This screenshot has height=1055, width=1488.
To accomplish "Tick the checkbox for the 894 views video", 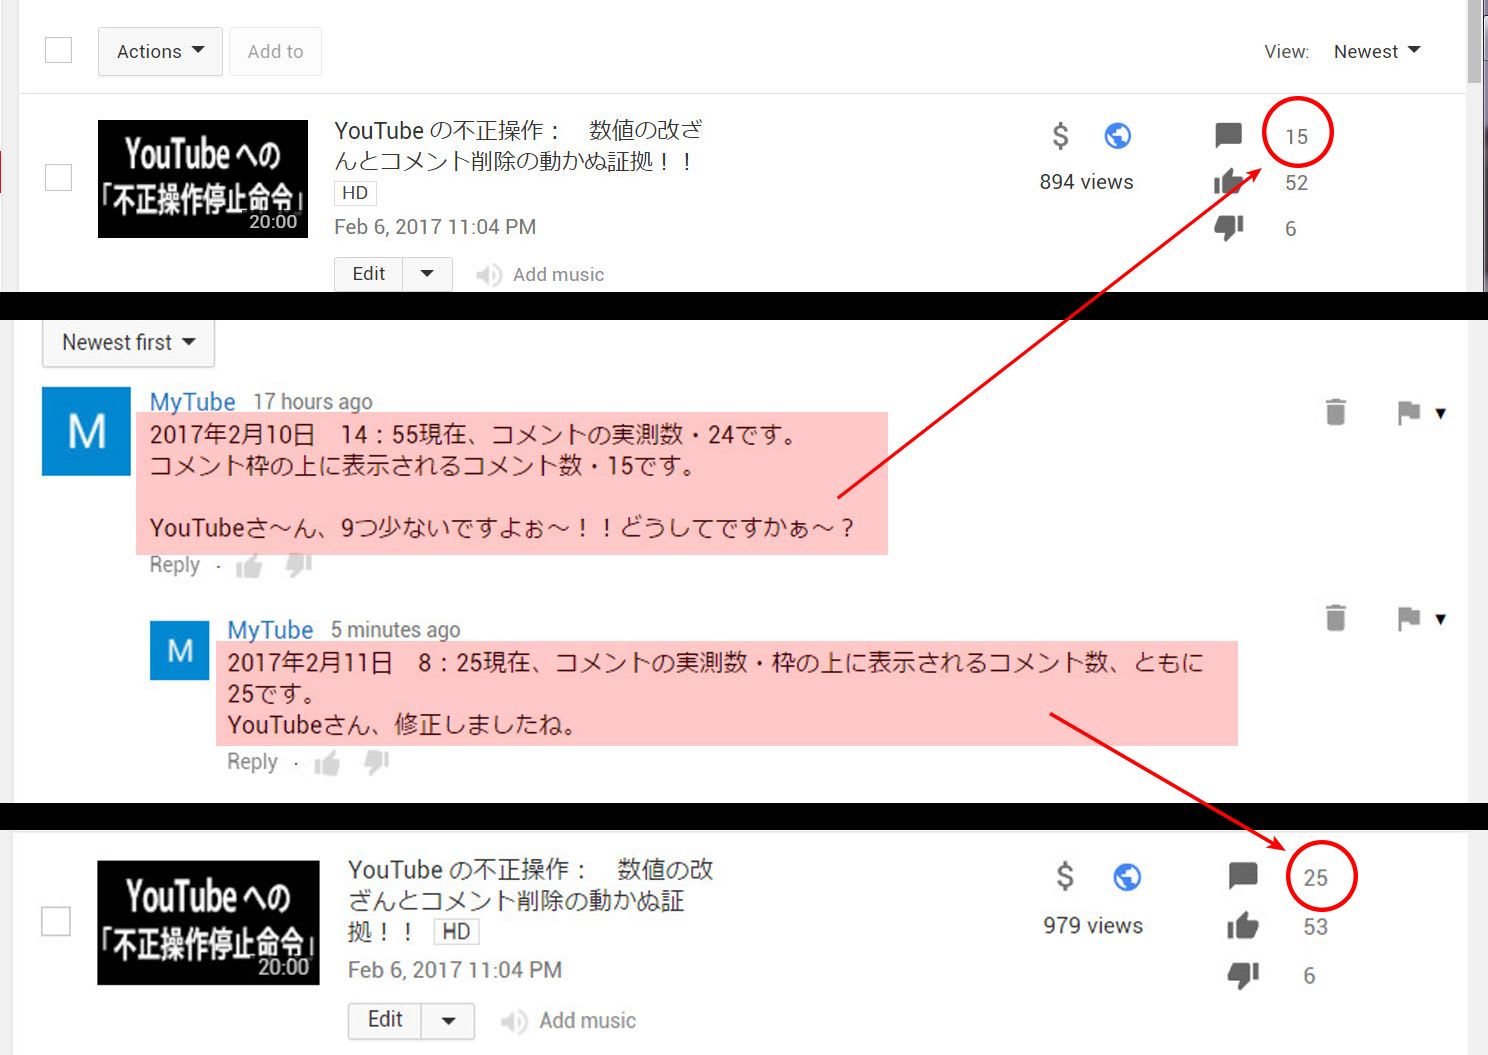I will pos(59,177).
